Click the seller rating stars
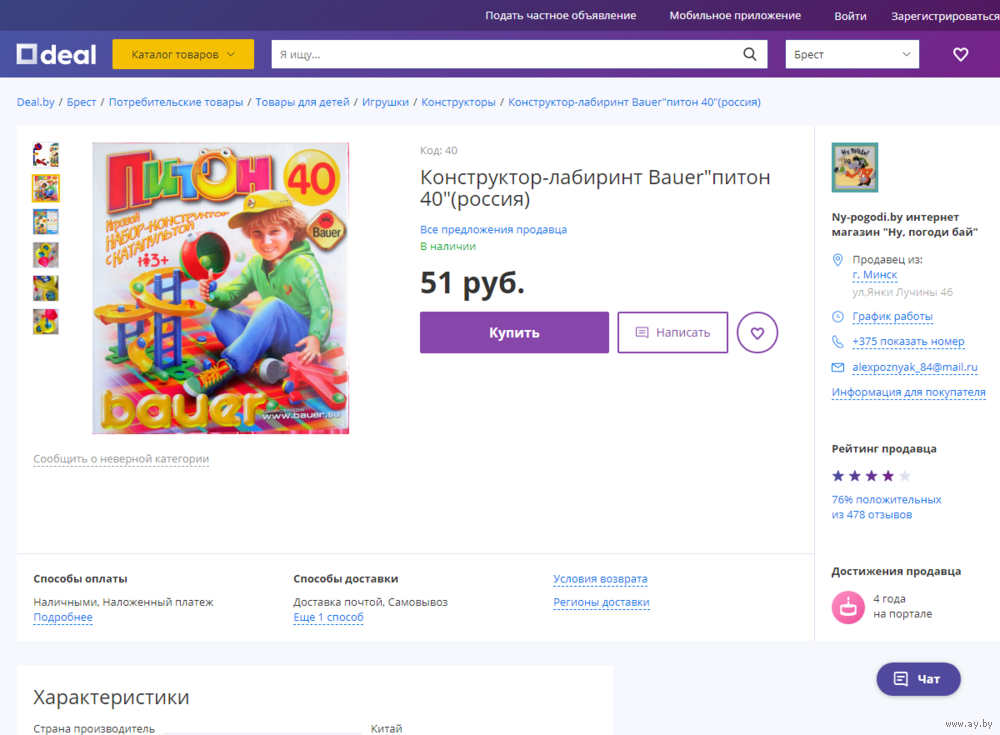Screen dimensions: 1000x735 click(x=871, y=476)
